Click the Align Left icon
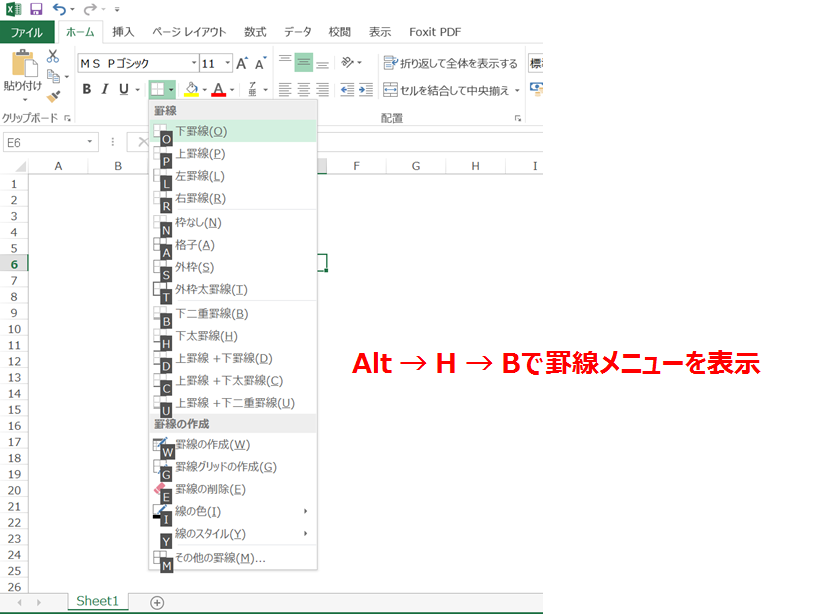Image resolution: width=830 pixels, height=614 pixels. click(x=285, y=89)
